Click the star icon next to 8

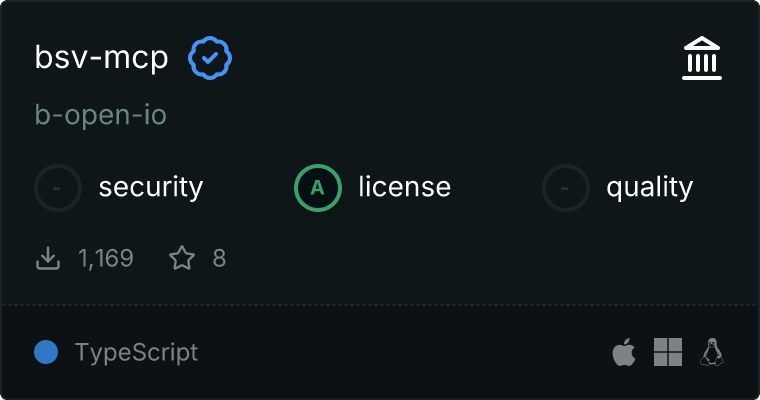point(182,259)
